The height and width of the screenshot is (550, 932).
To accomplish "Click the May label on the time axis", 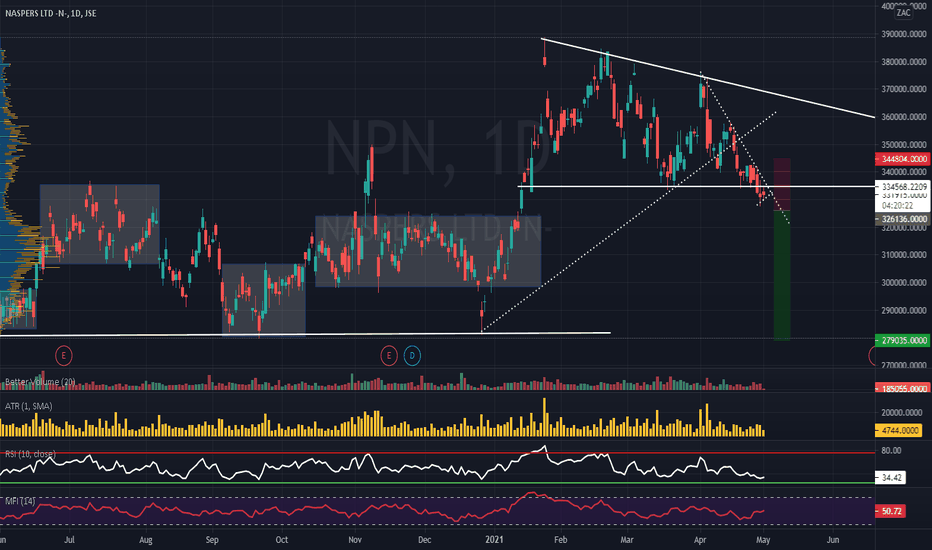I will tap(763, 540).
